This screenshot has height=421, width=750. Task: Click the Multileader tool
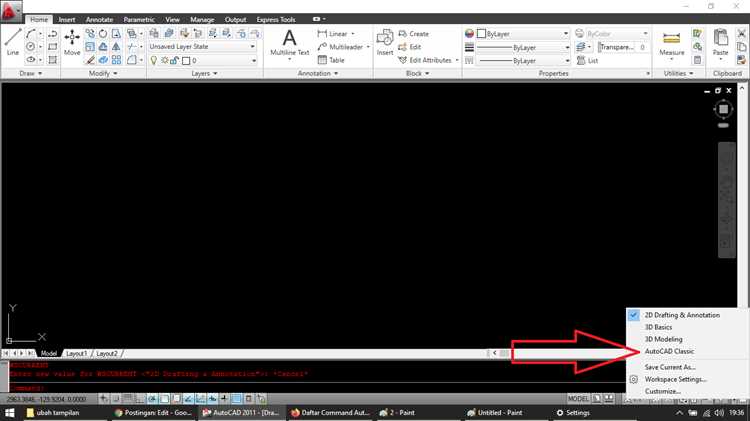tap(342, 47)
